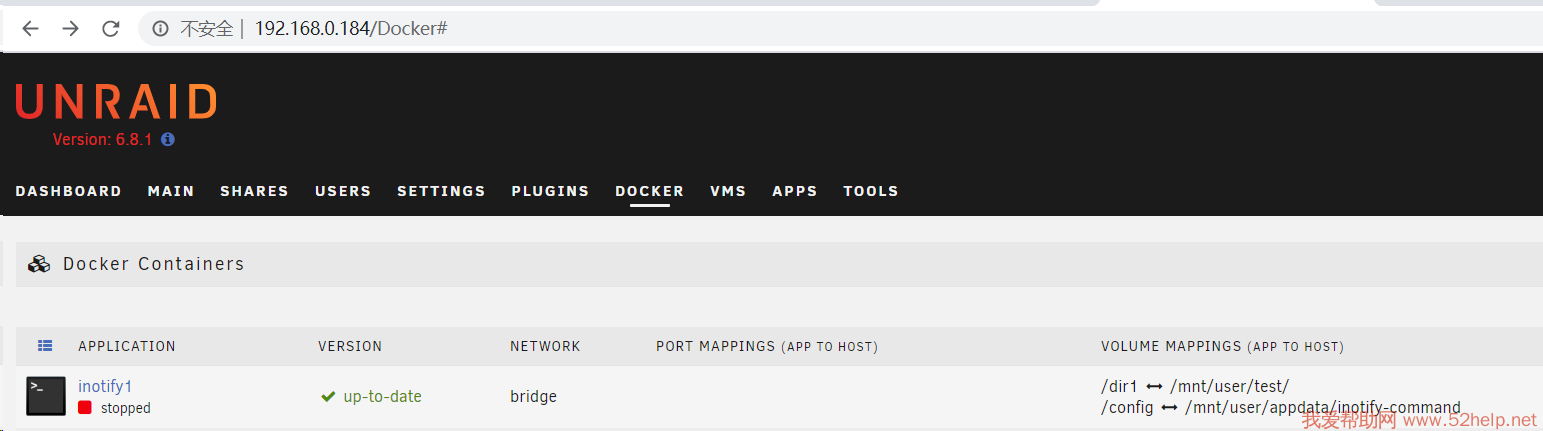The image size is (1543, 431).
Task: Reload the page with refresh icon
Action: (x=110, y=29)
